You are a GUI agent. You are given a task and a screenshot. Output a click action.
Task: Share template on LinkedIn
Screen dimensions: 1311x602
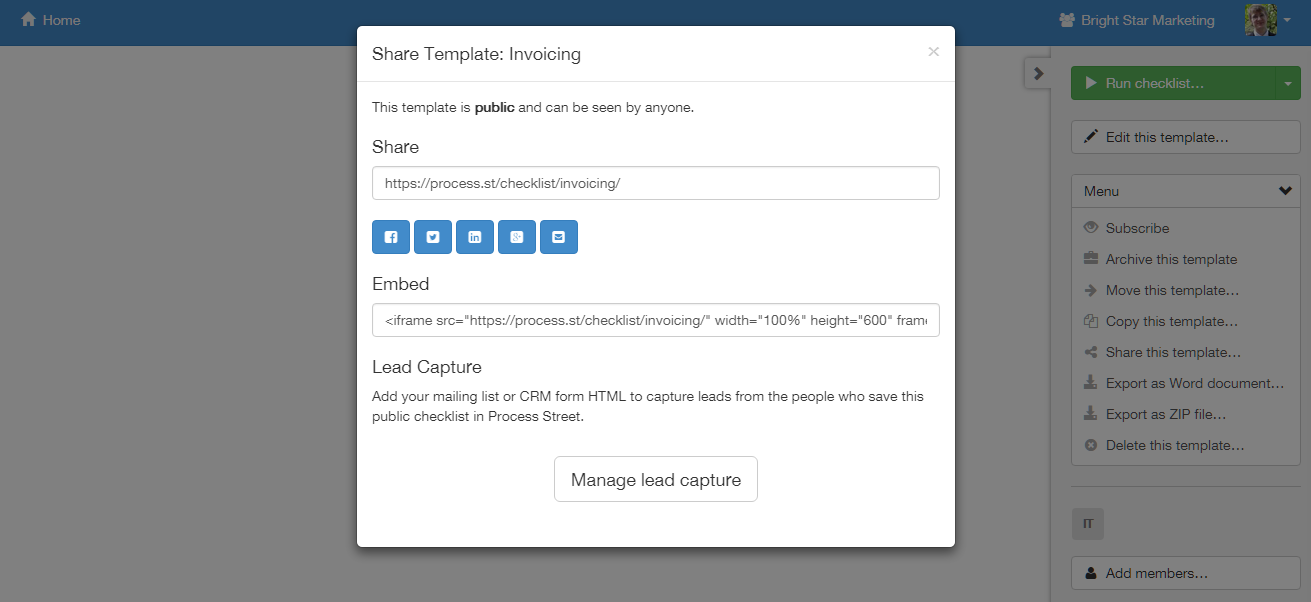click(475, 237)
